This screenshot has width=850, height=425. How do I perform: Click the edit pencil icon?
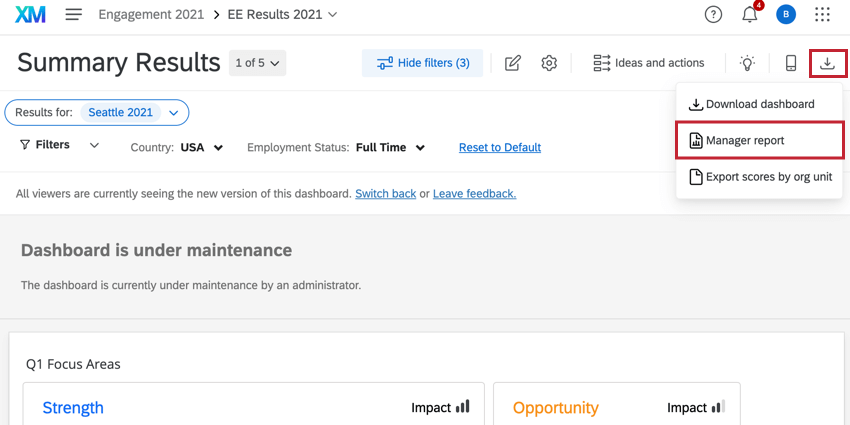coord(513,63)
